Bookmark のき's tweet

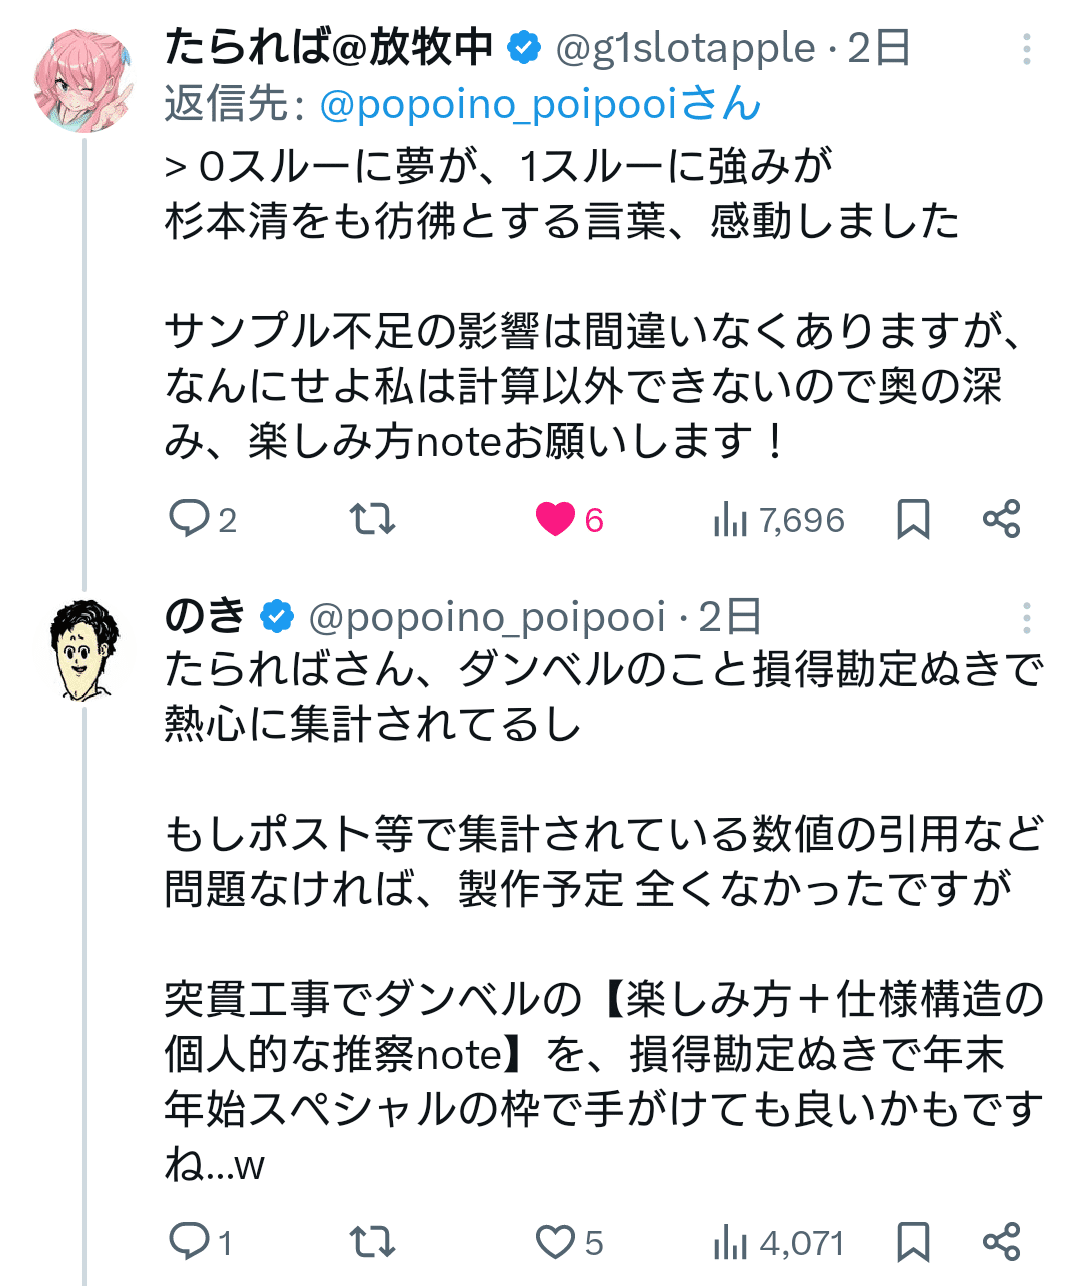coord(912,1243)
